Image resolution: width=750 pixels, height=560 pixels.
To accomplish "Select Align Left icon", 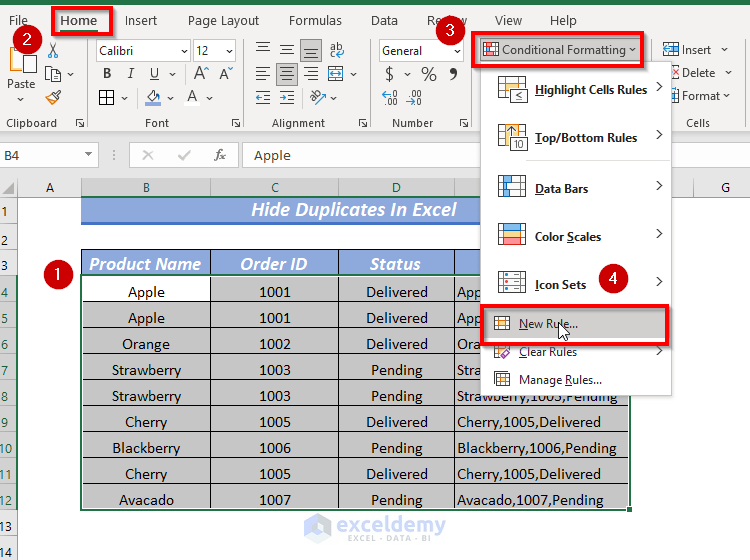I will pyautogui.click(x=263, y=74).
